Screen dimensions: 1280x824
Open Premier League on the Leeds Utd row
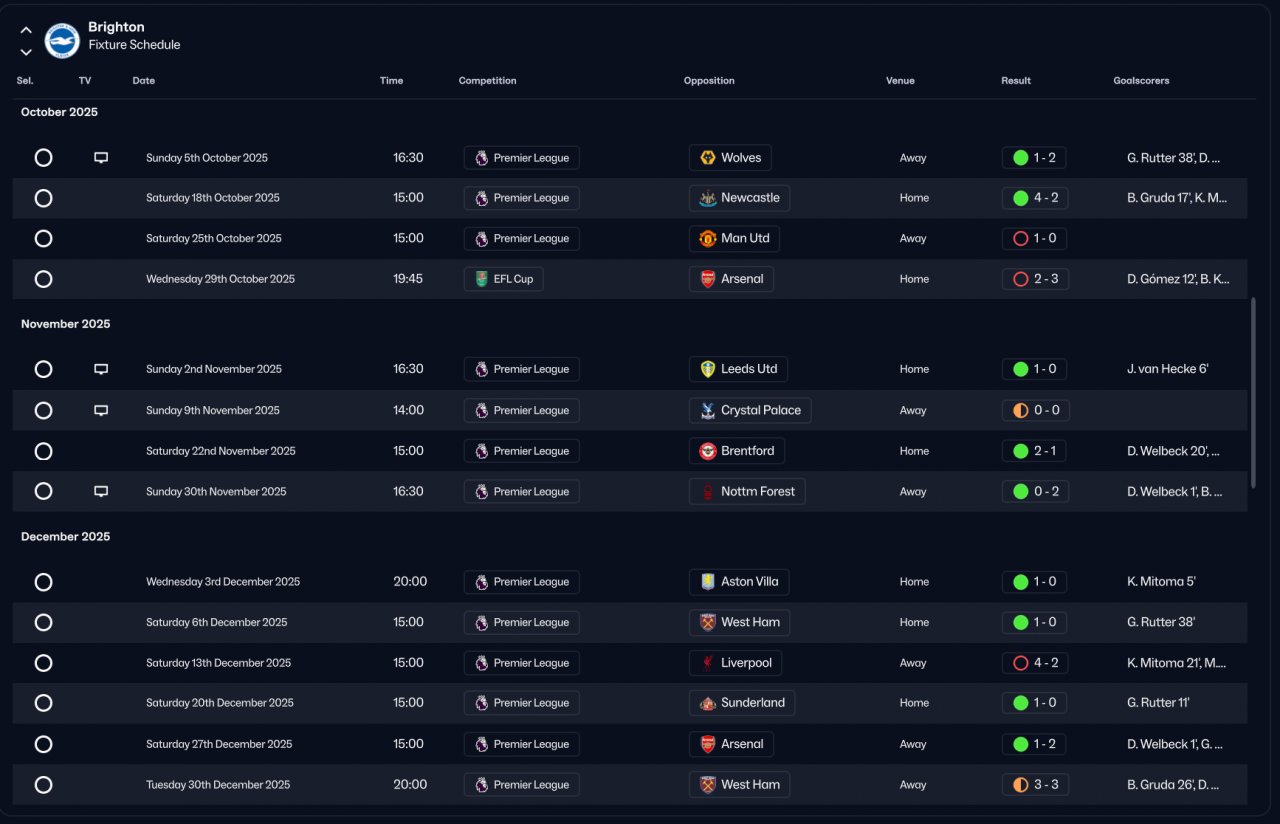tap(521, 369)
